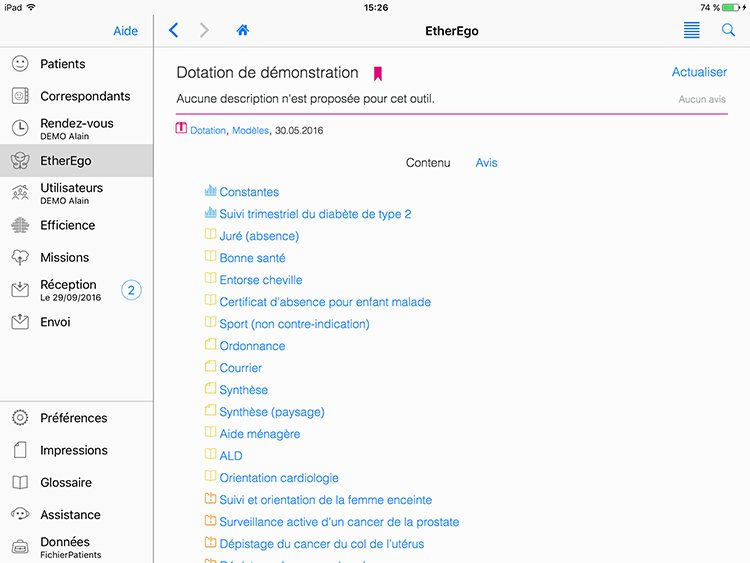Switch to the Avis tab
The width and height of the screenshot is (750, 563).
(486, 163)
